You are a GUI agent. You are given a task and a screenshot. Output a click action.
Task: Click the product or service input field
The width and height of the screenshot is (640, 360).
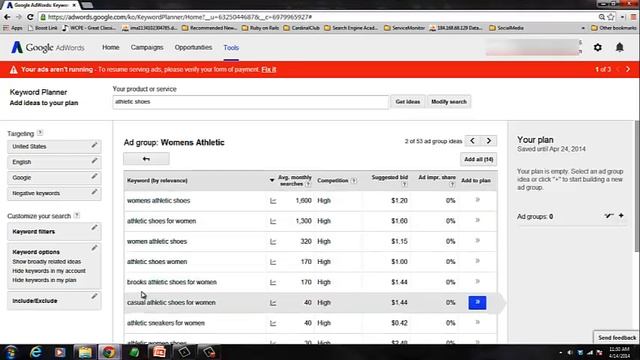pyautogui.click(x=251, y=102)
